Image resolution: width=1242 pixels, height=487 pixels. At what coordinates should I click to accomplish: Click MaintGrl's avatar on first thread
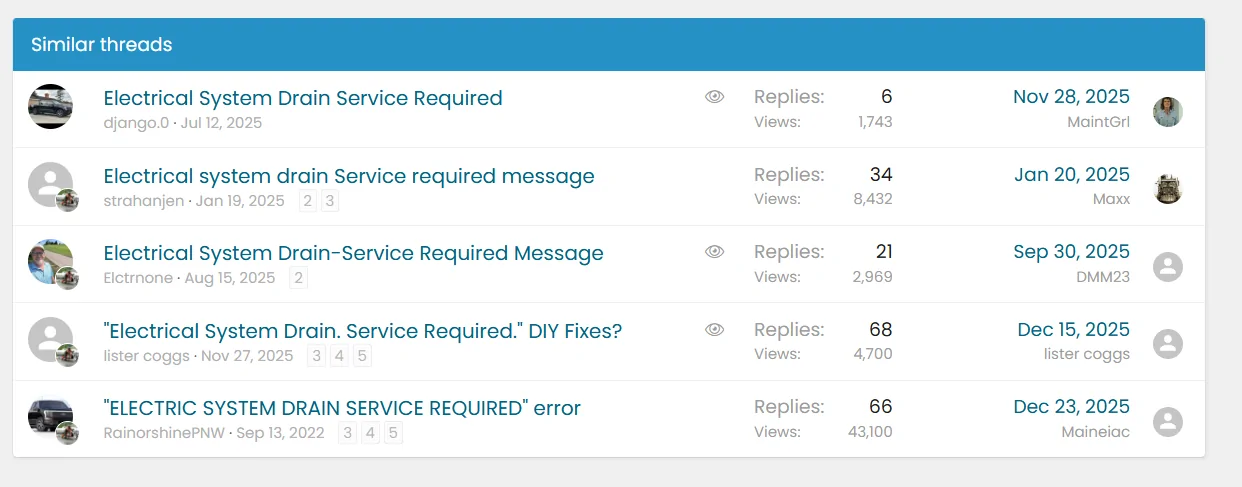coord(1168,112)
